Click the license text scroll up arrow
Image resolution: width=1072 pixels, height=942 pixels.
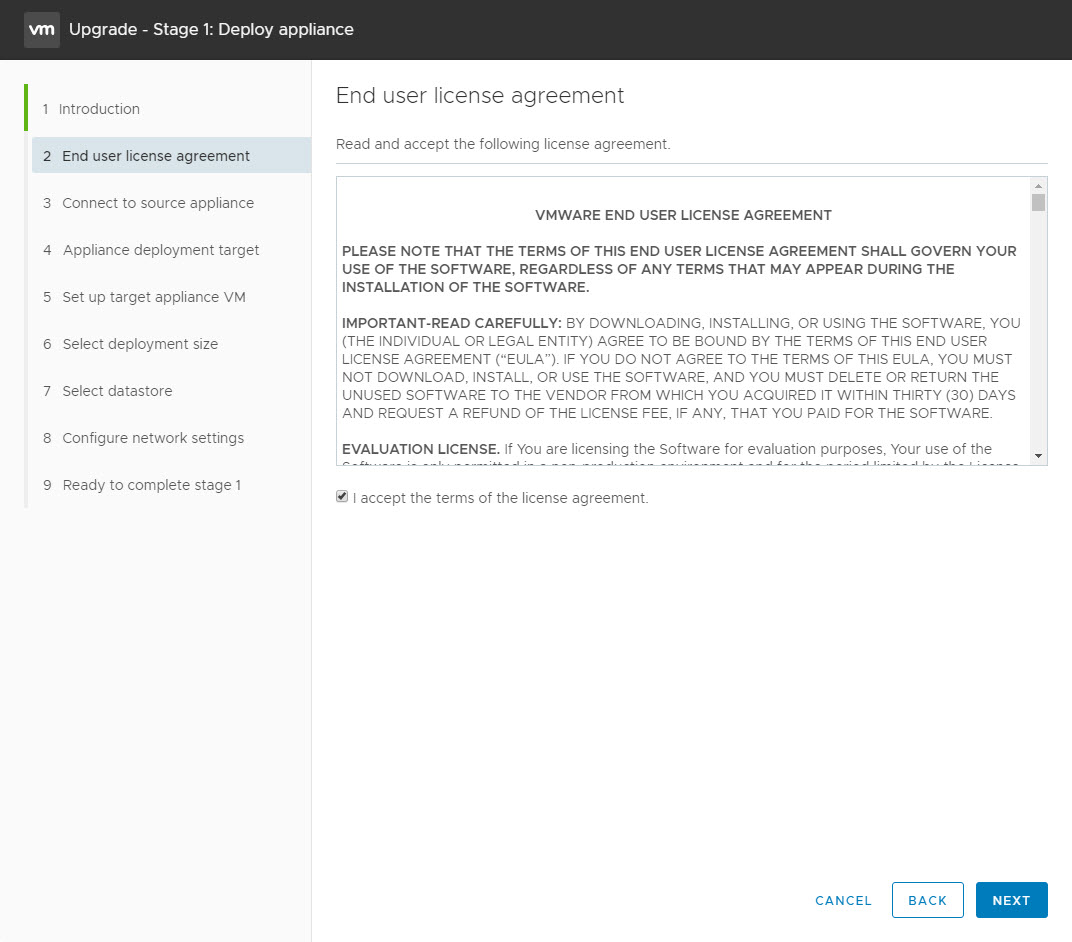pos(1038,186)
